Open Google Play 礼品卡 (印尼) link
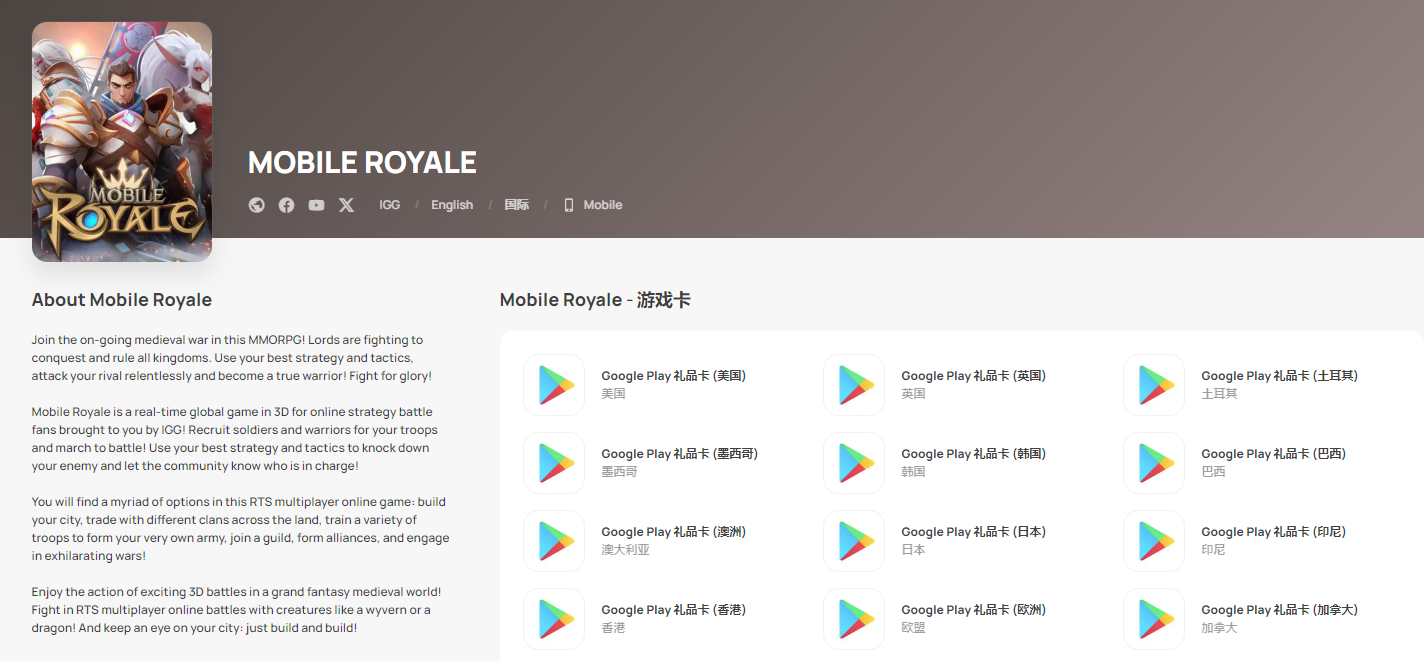1424x661 pixels. (1274, 532)
